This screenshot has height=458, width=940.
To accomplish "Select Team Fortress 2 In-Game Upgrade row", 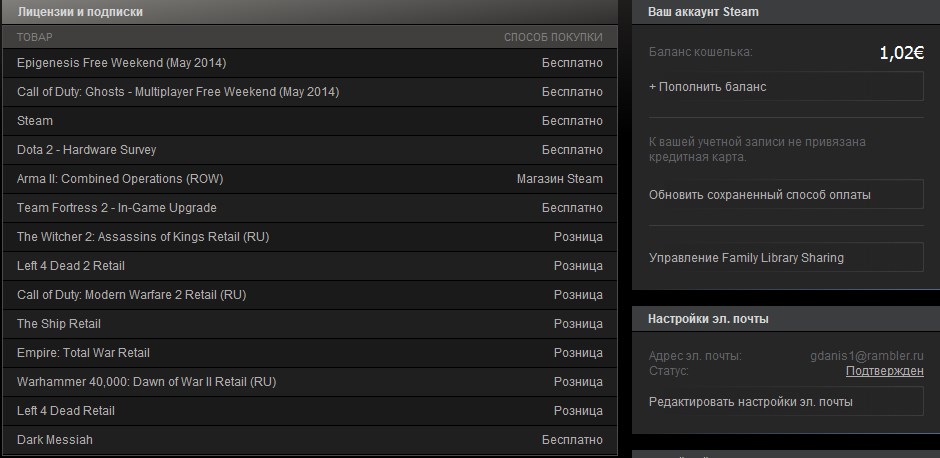I will [310, 207].
